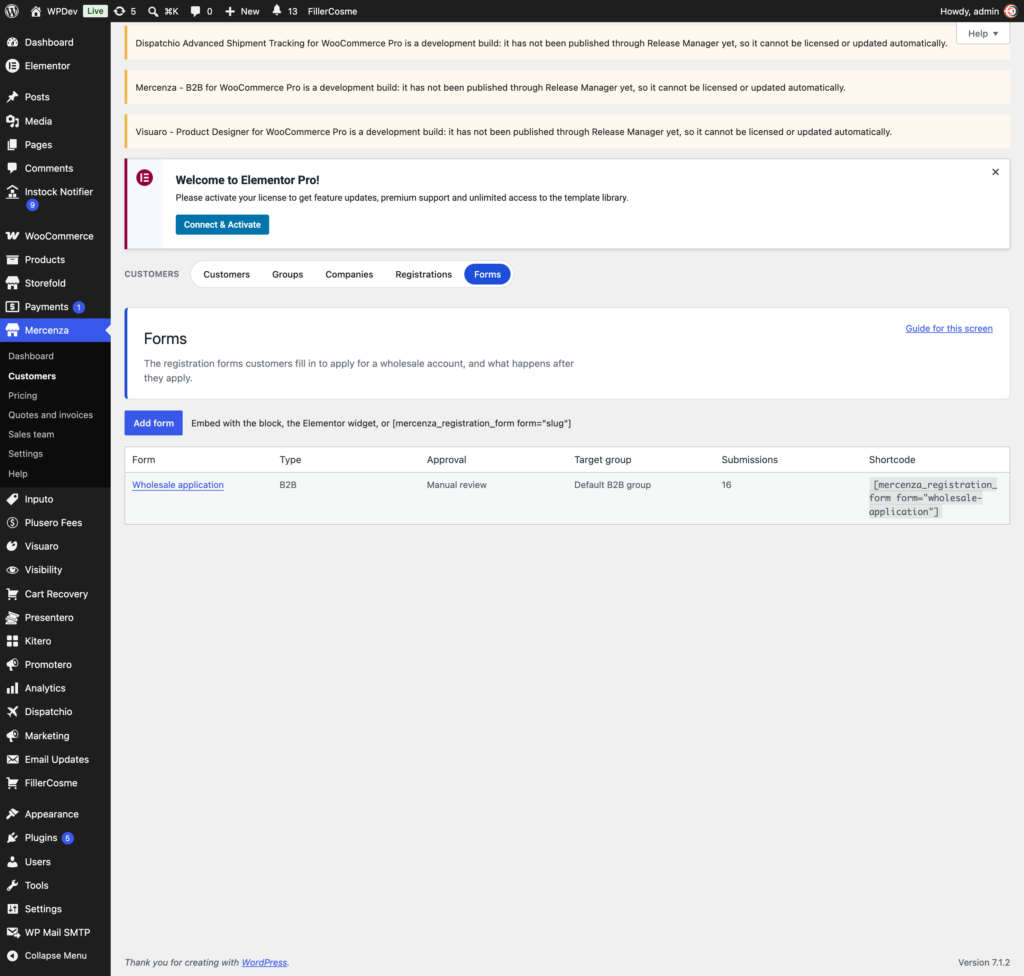Open the Wholesale application form link
The height and width of the screenshot is (976, 1024).
click(178, 485)
